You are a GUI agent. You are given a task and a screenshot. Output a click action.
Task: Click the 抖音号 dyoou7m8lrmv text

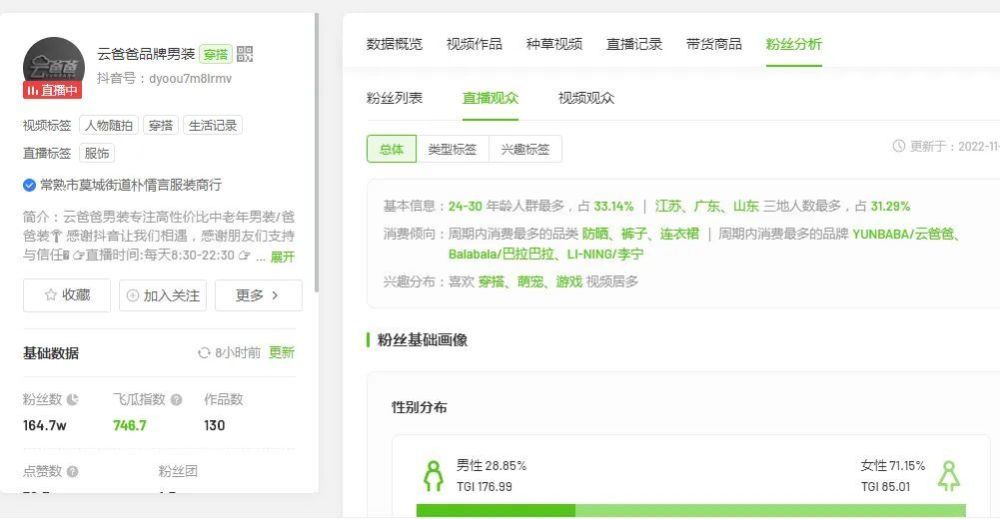click(x=165, y=78)
